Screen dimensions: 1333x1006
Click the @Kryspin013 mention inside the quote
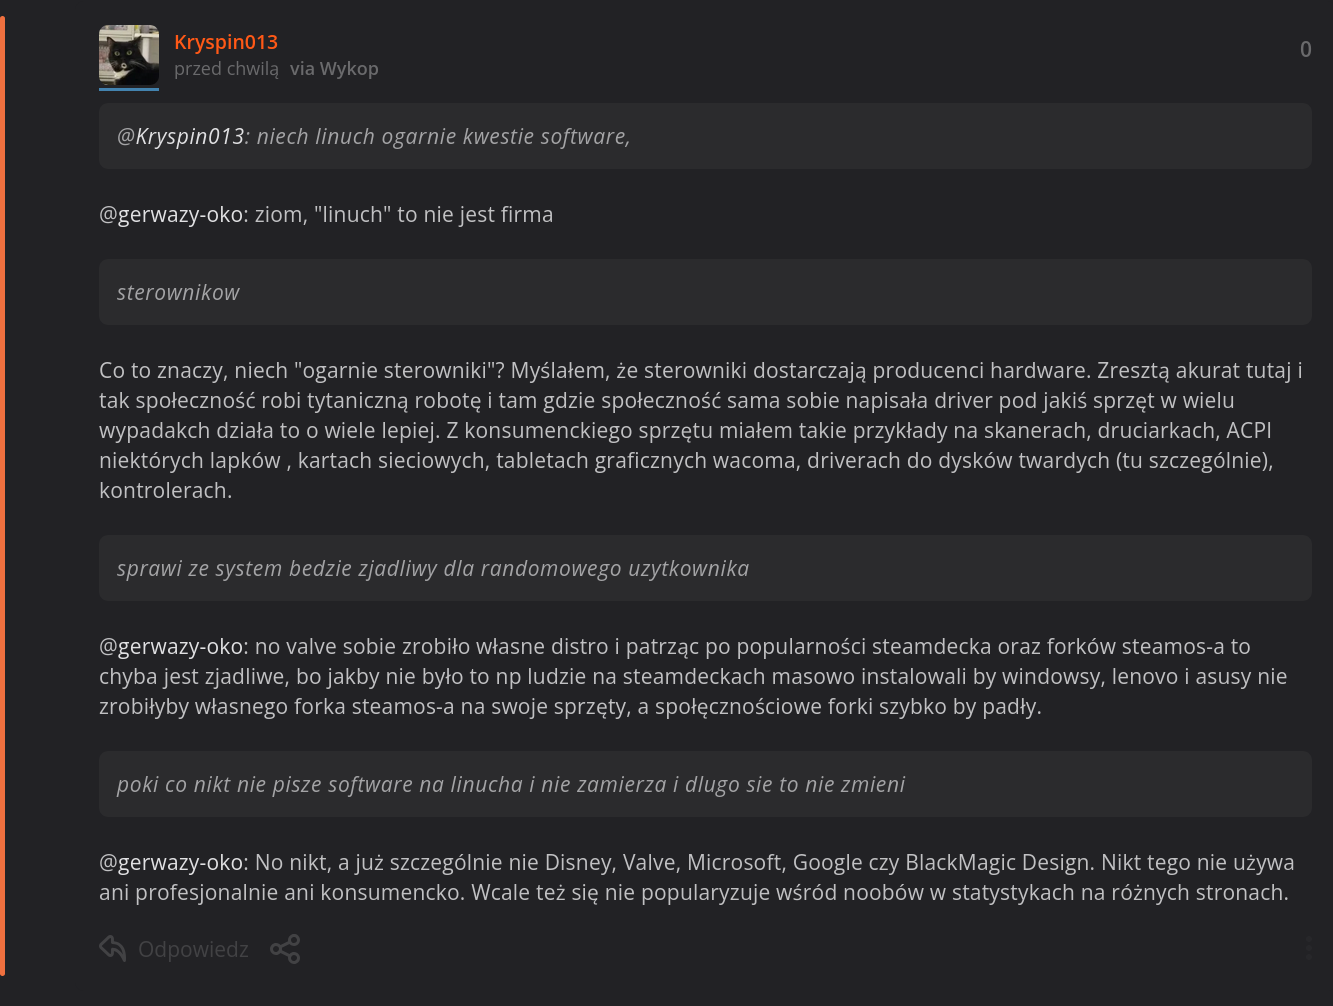181,137
